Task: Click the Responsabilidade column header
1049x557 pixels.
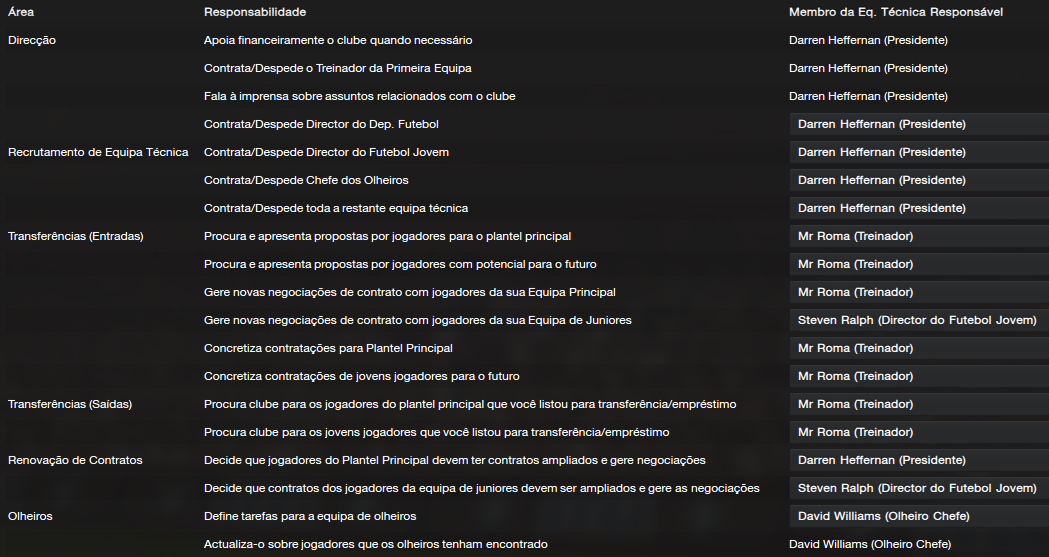Action: pyautogui.click(x=255, y=12)
